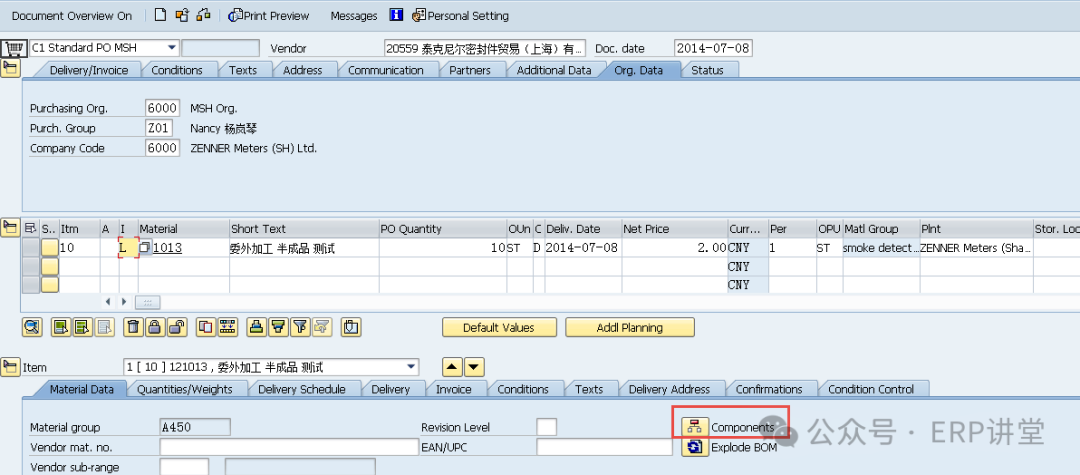Click the delete item trash icon
The width and height of the screenshot is (1080, 475).
tap(133, 327)
